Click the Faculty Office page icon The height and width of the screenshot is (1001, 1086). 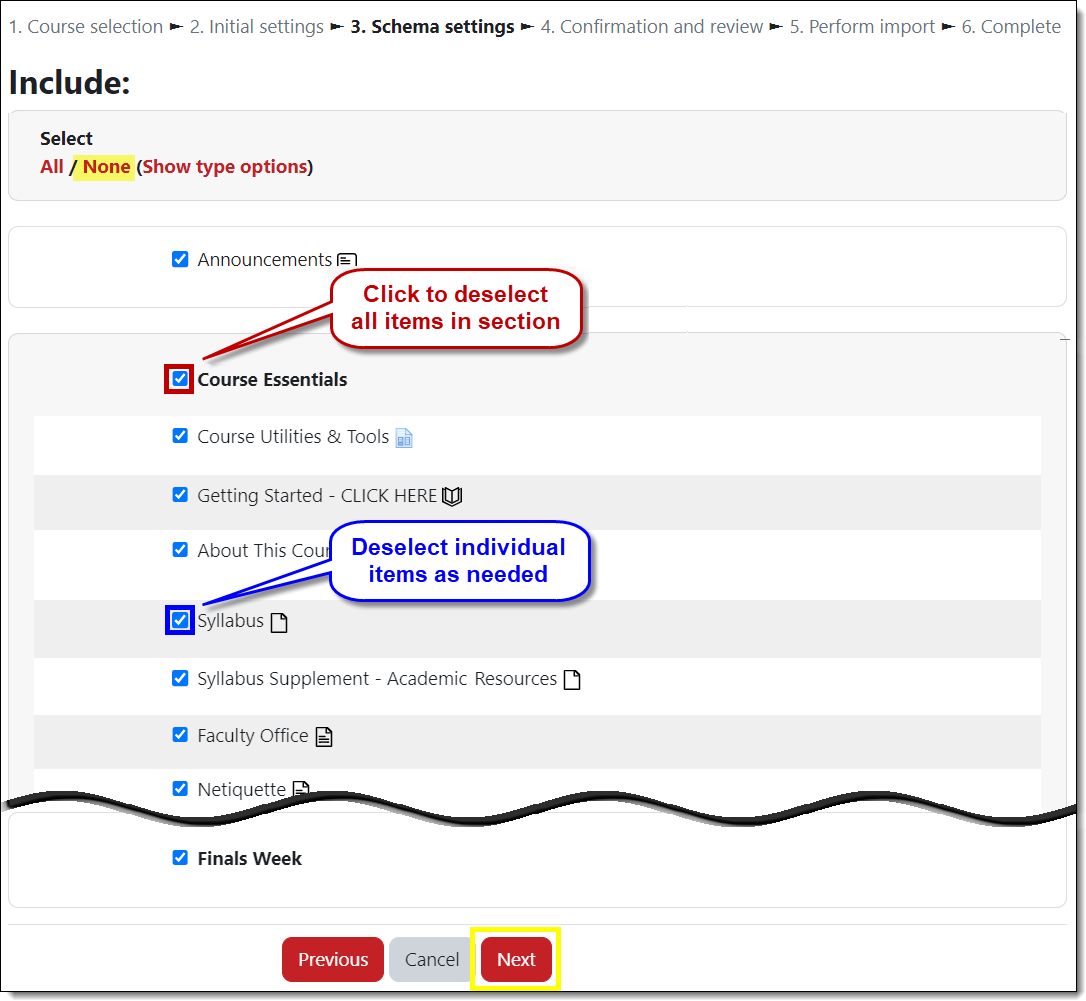pyautogui.click(x=324, y=736)
